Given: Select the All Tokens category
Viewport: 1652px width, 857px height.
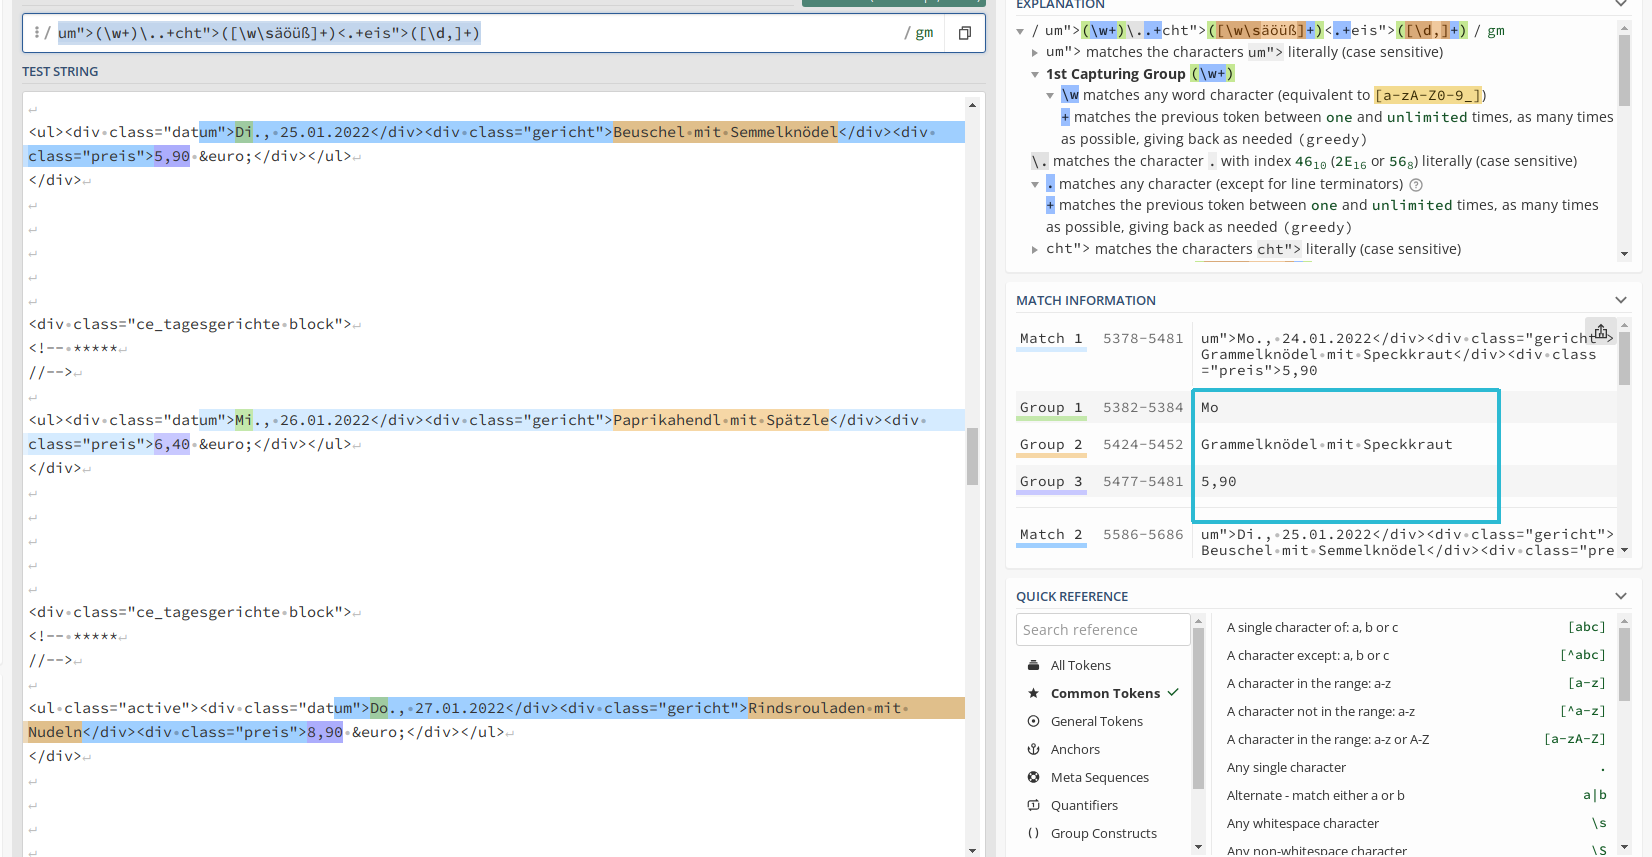Looking at the screenshot, I should pos(1080,665).
